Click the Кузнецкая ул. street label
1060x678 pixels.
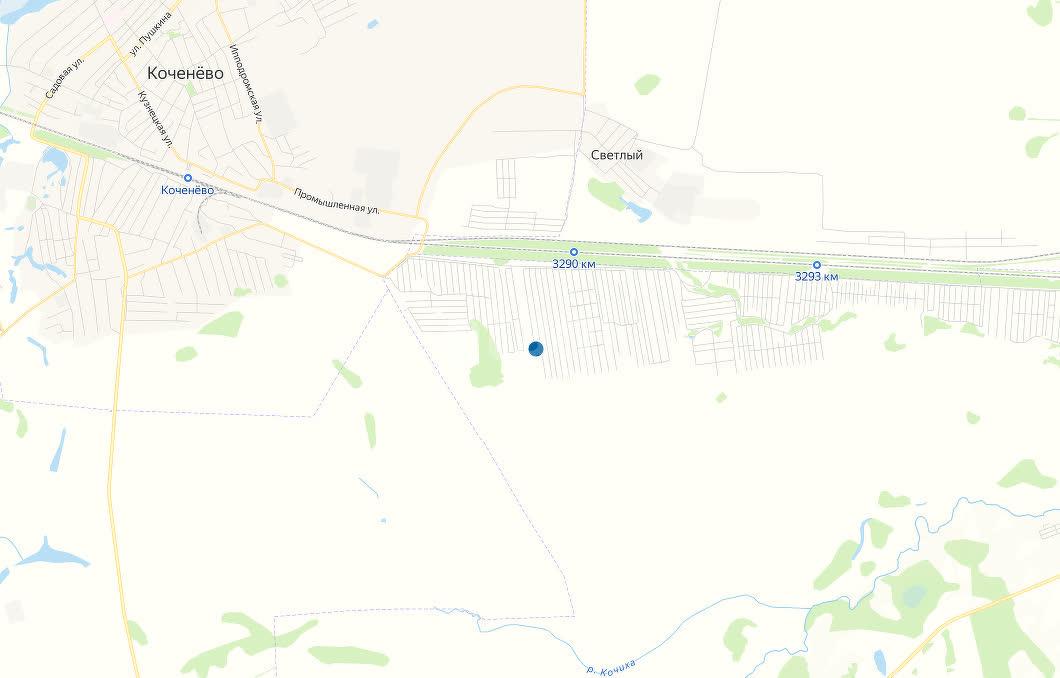click(155, 119)
